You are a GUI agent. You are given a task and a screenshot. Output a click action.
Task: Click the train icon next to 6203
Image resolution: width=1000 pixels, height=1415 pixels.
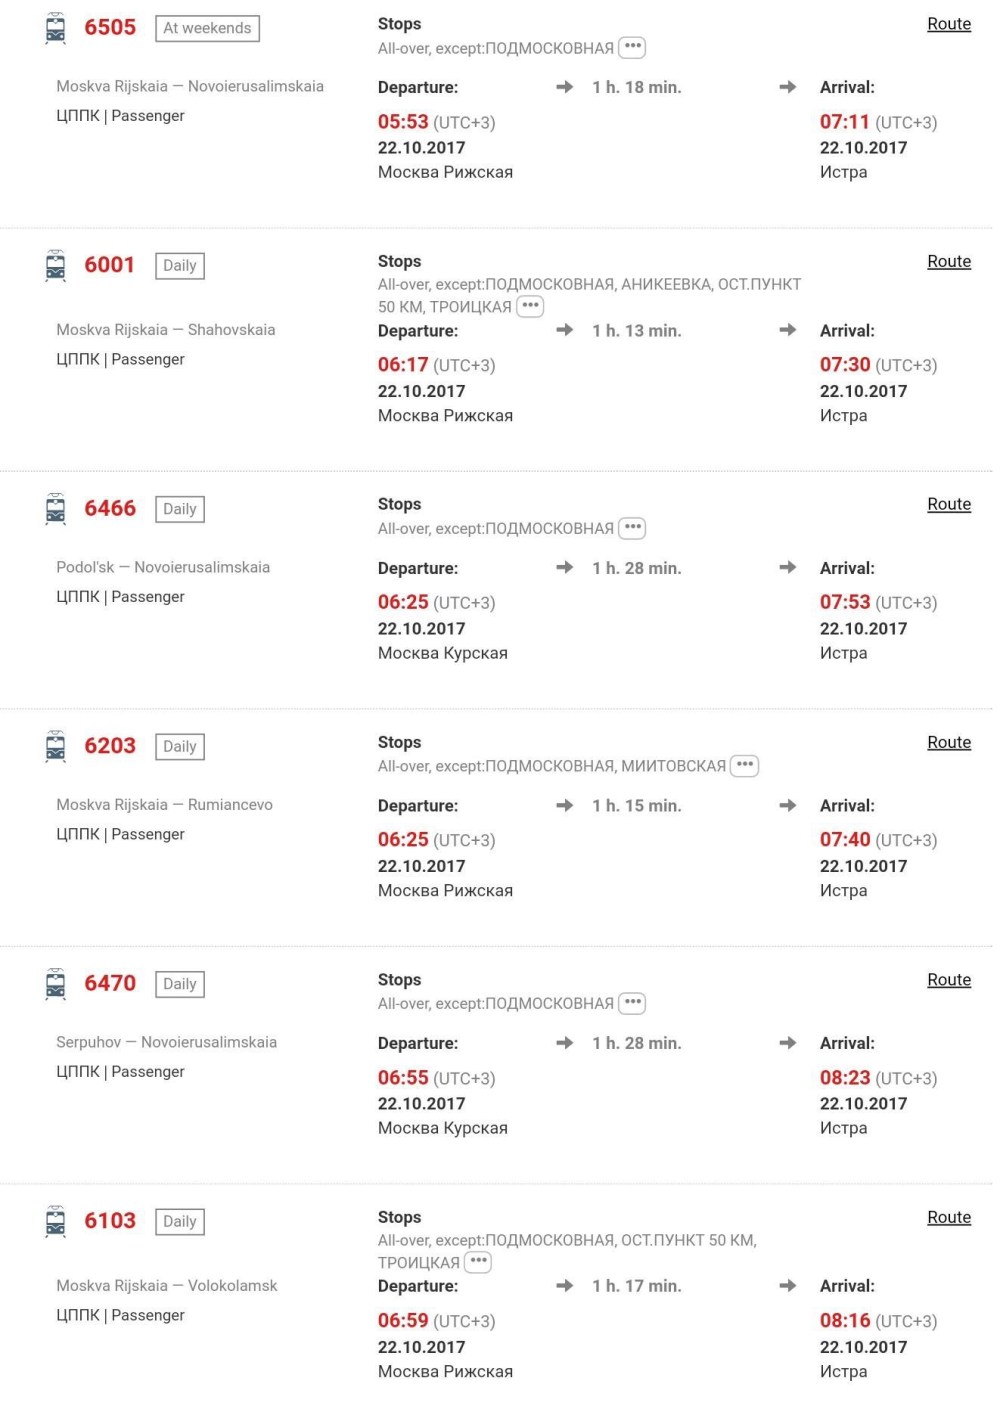[56, 746]
